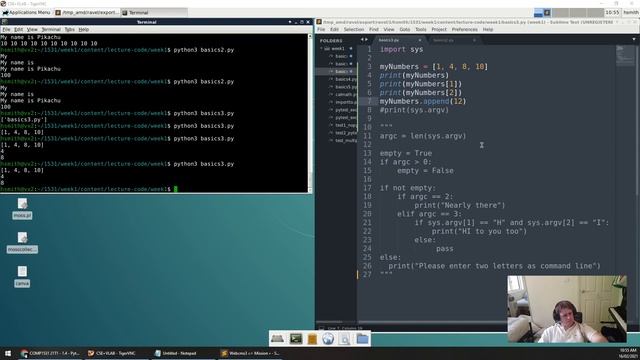The width and height of the screenshot is (640, 360).
Task: Open Sublime Text's Selection menu
Action: click(353, 29)
